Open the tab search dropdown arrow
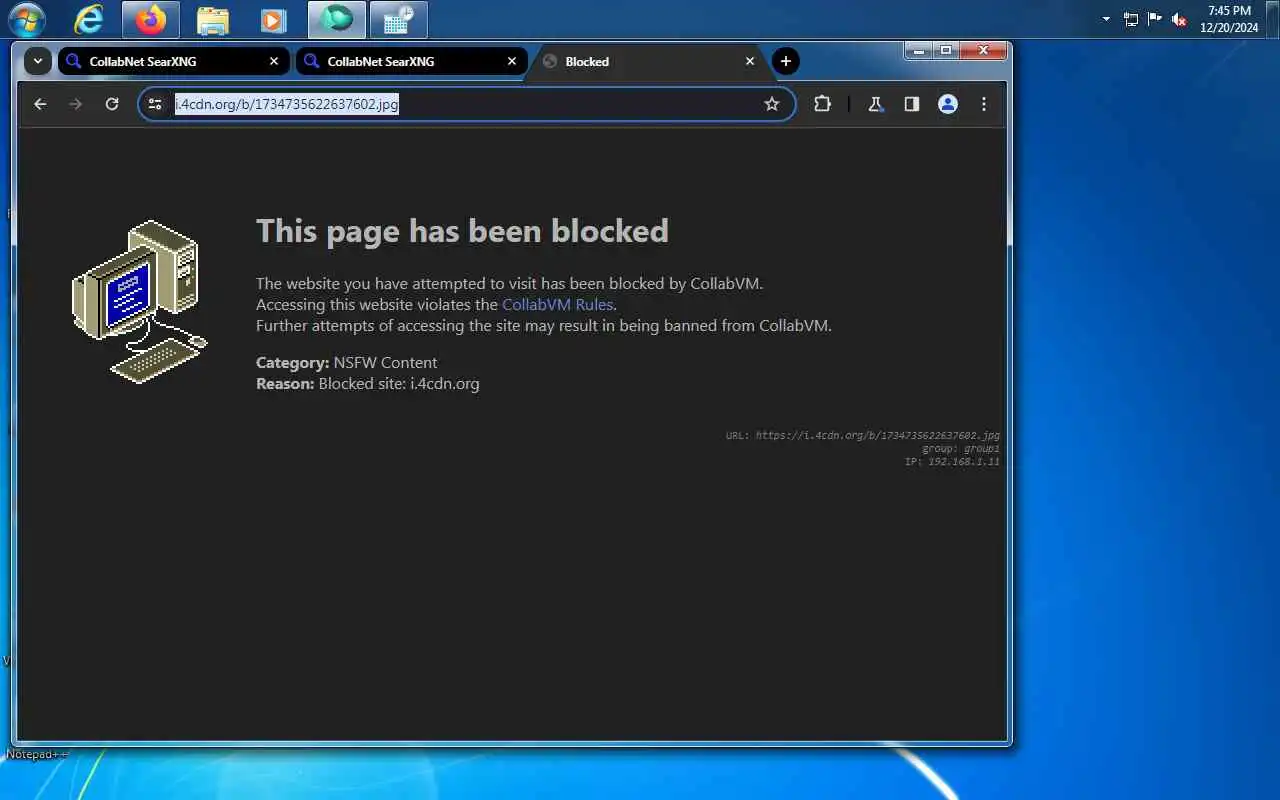Viewport: 1280px width, 800px height. coord(37,61)
